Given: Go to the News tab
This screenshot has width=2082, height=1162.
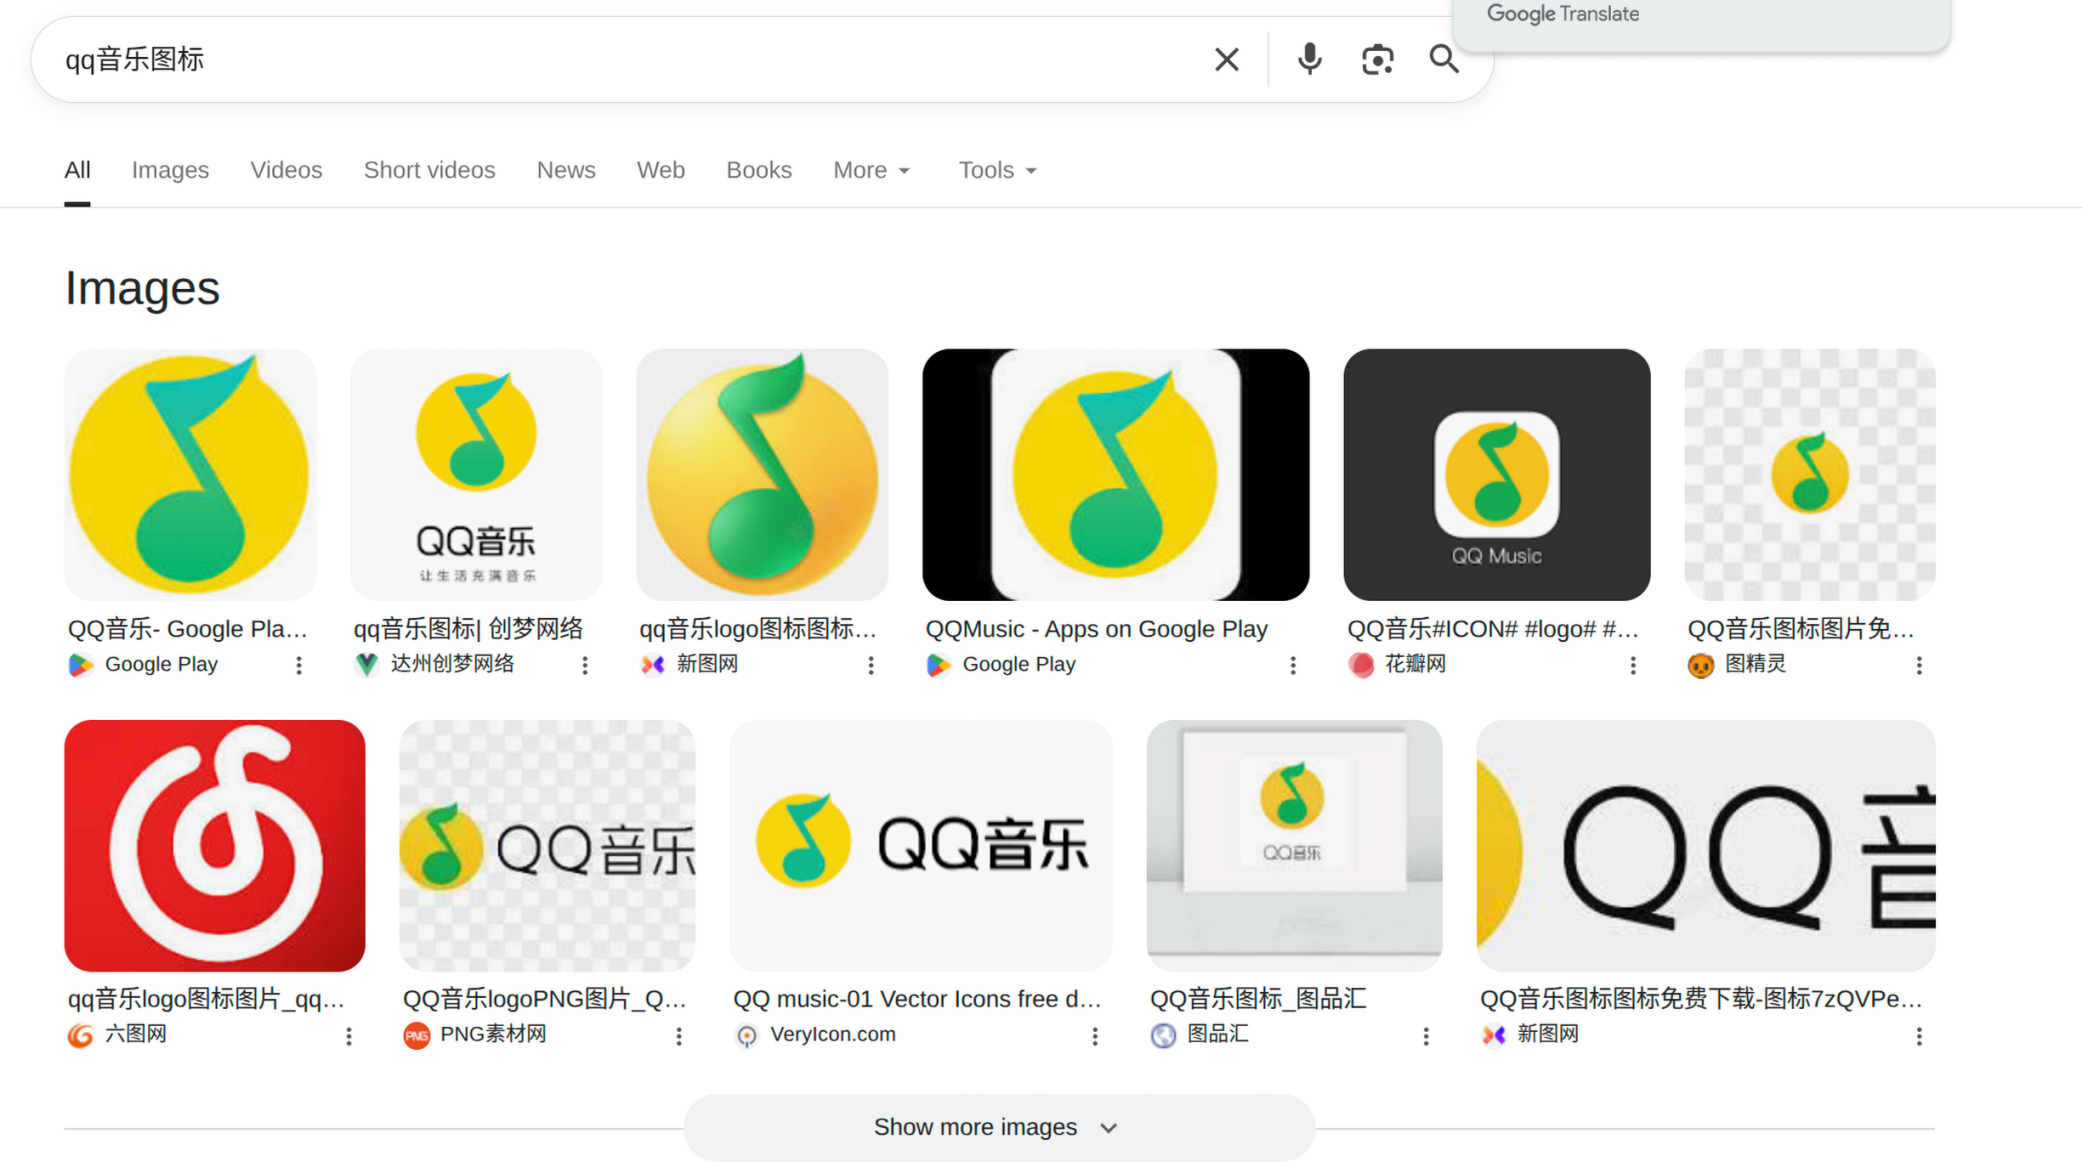Looking at the screenshot, I should (566, 170).
